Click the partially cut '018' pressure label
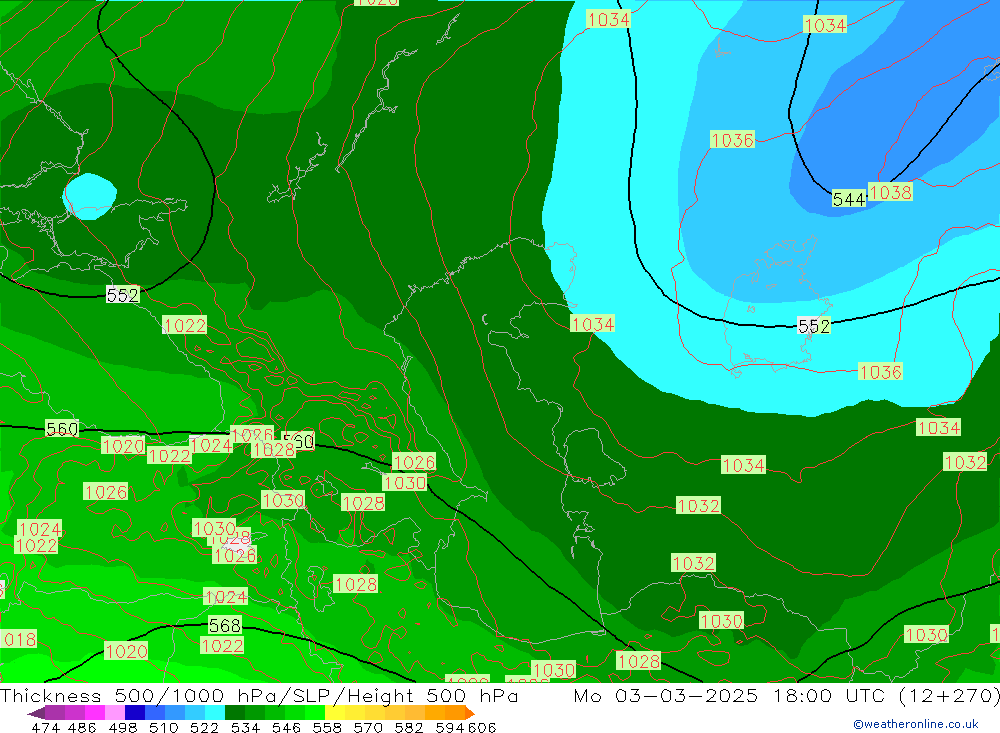The width and height of the screenshot is (1000, 733). coord(18,639)
